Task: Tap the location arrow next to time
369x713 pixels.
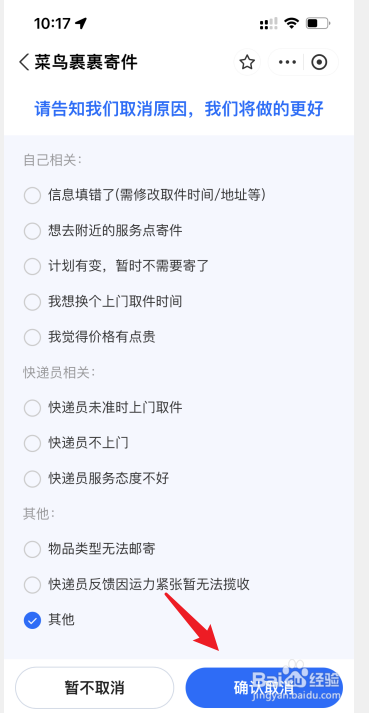Action: [81, 23]
